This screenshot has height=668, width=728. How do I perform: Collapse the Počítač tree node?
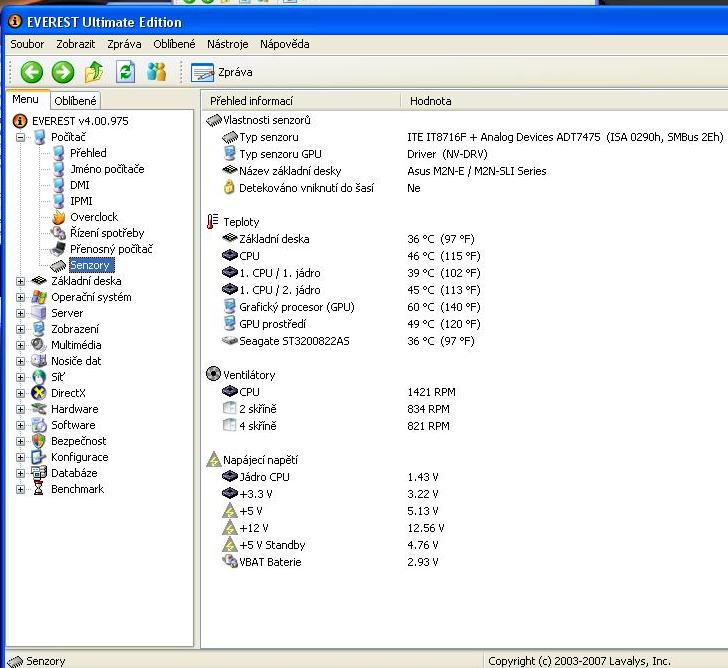click(x=20, y=137)
